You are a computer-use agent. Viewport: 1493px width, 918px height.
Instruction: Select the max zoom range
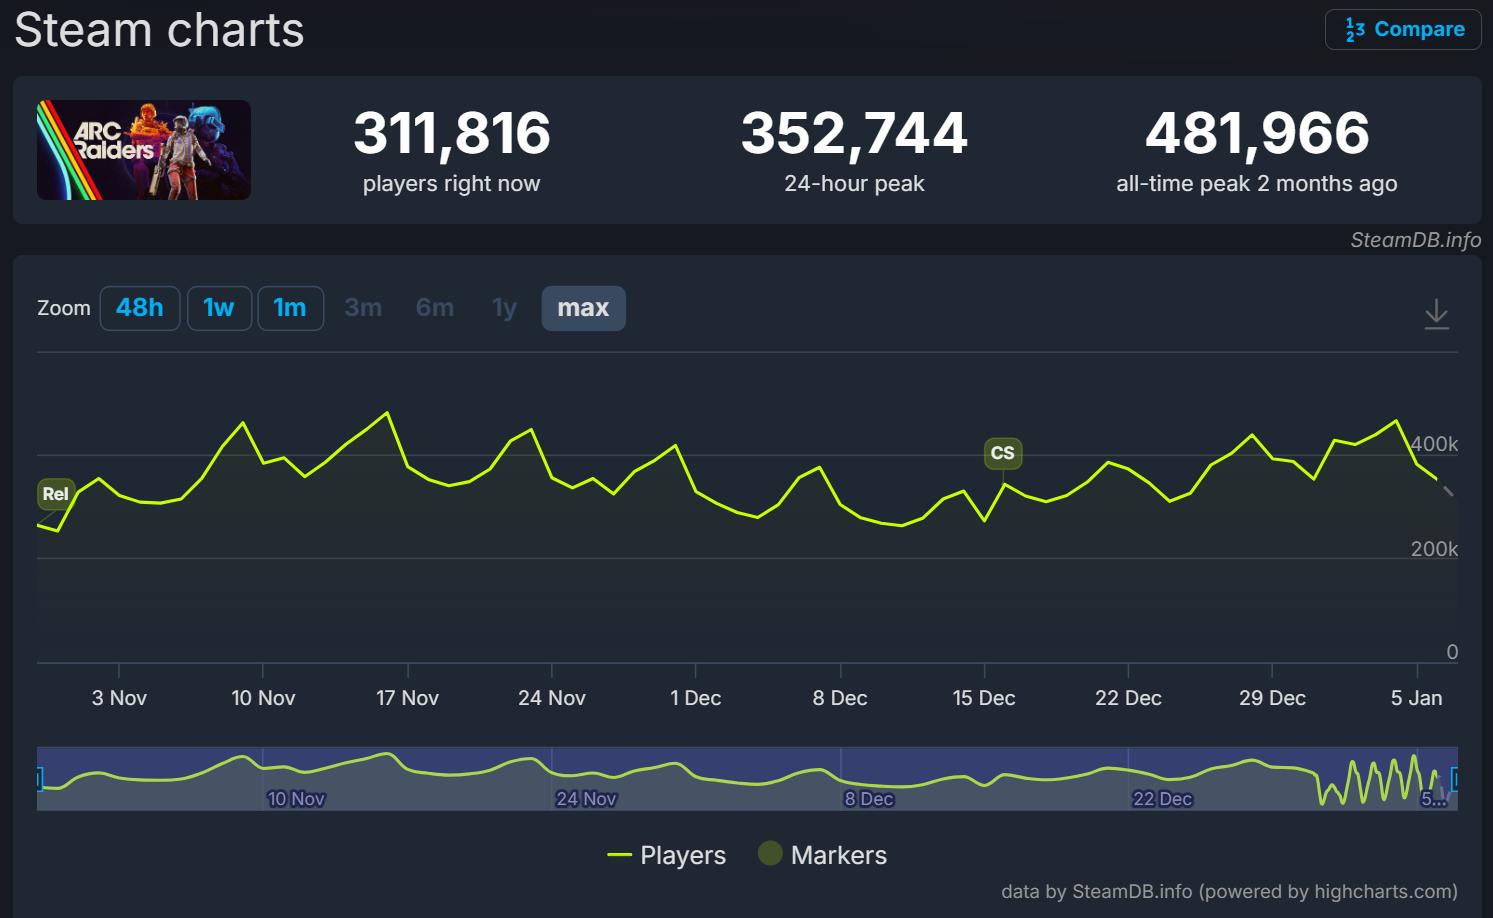[x=583, y=308]
